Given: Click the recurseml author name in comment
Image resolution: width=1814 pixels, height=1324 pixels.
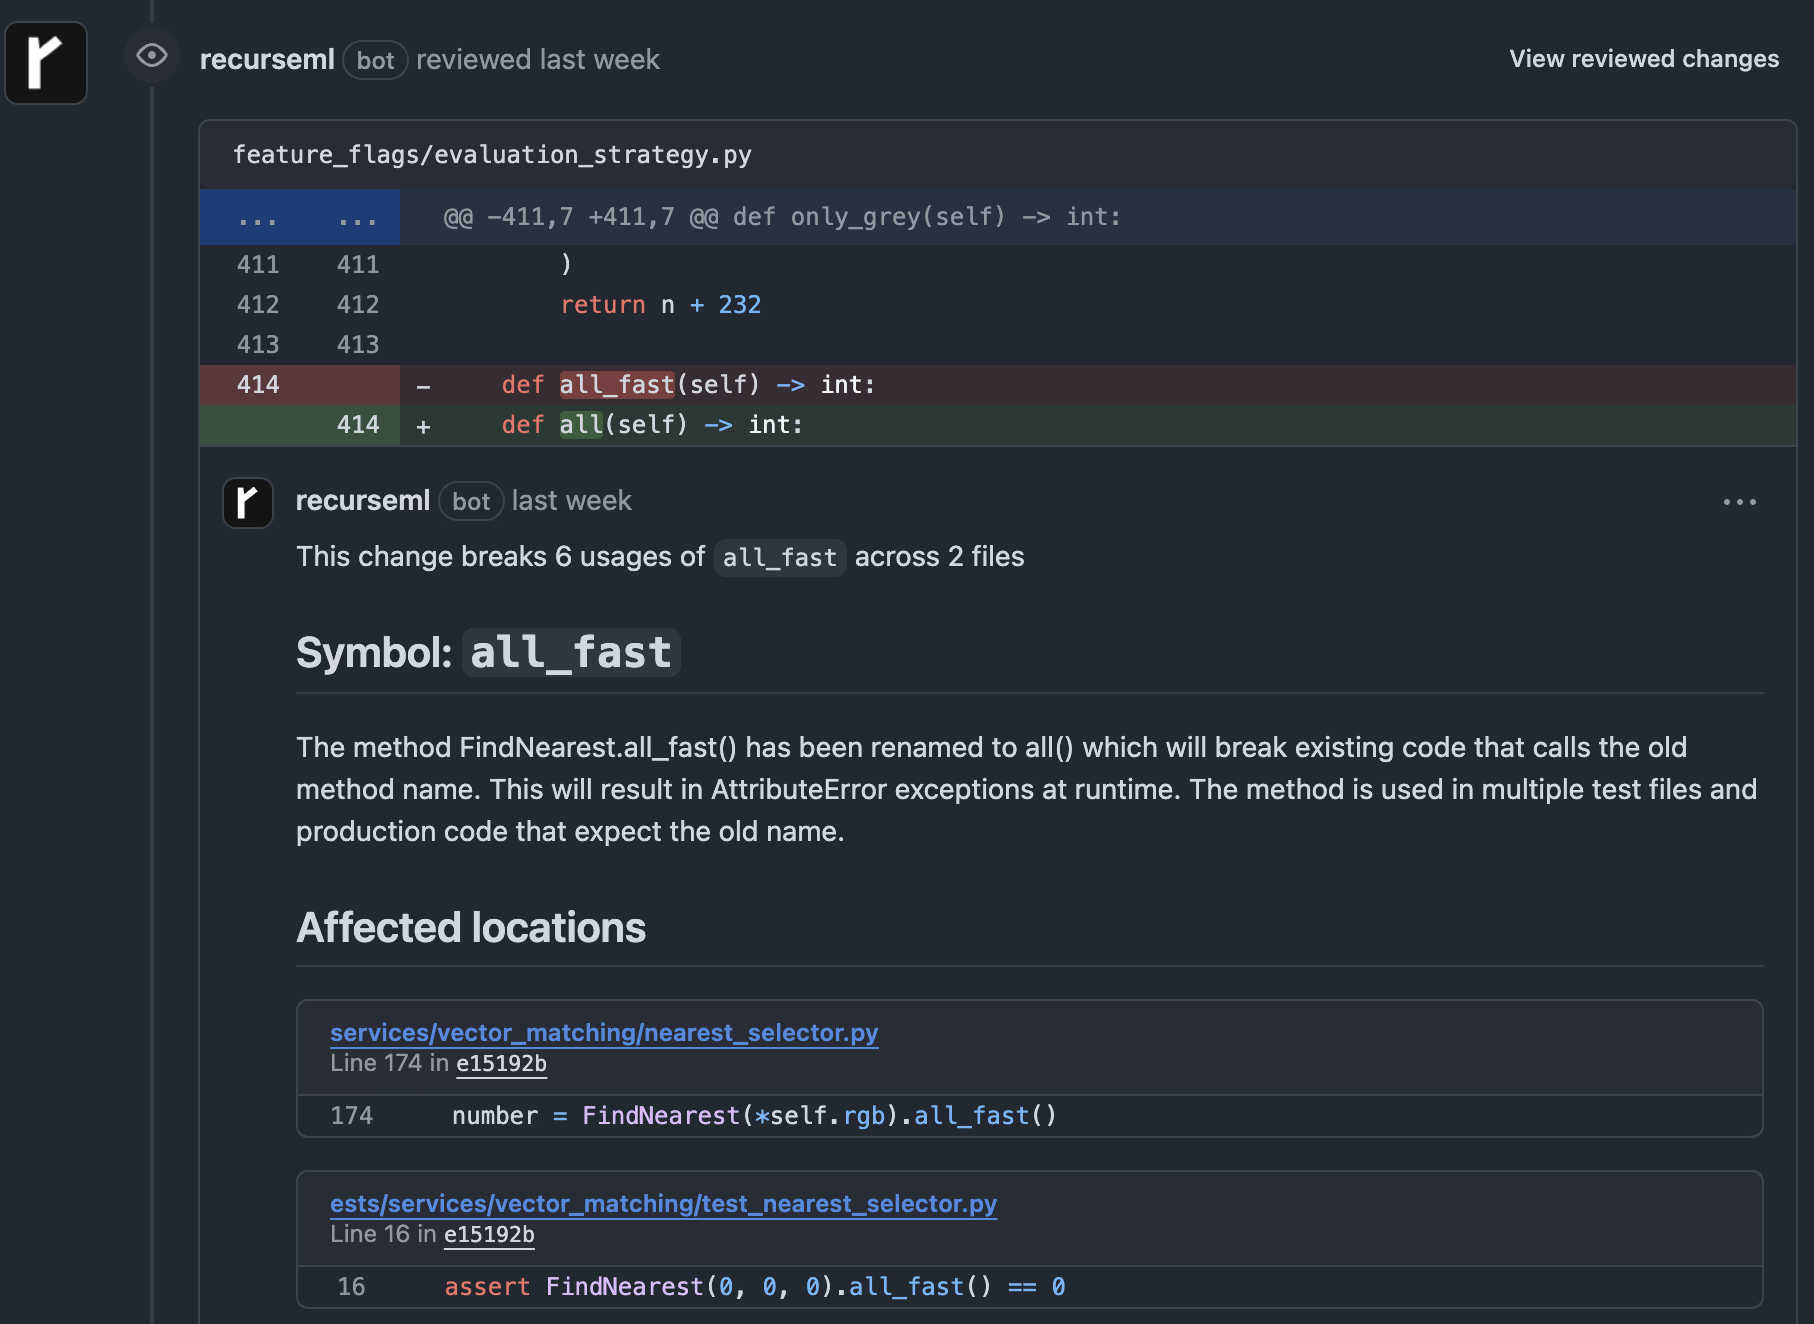Looking at the screenshot, I should point(362,501).
